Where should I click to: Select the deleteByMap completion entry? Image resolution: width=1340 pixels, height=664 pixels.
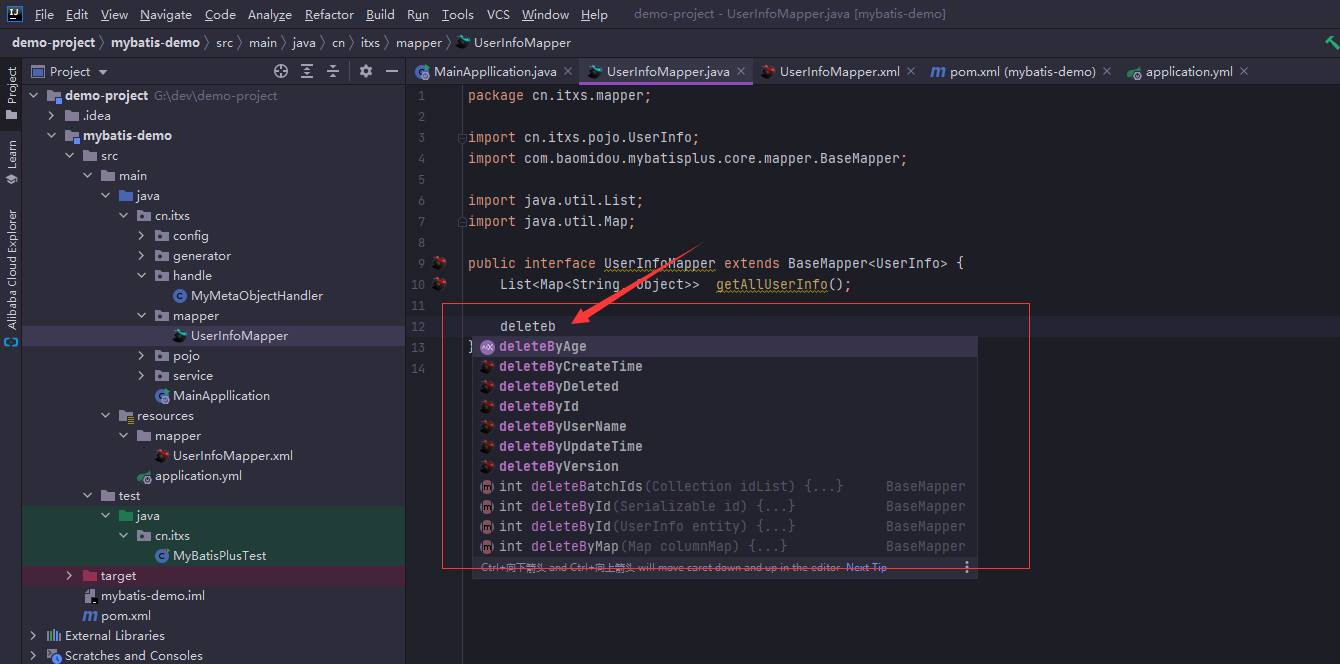pyautogui.click(x=725, y=546)
